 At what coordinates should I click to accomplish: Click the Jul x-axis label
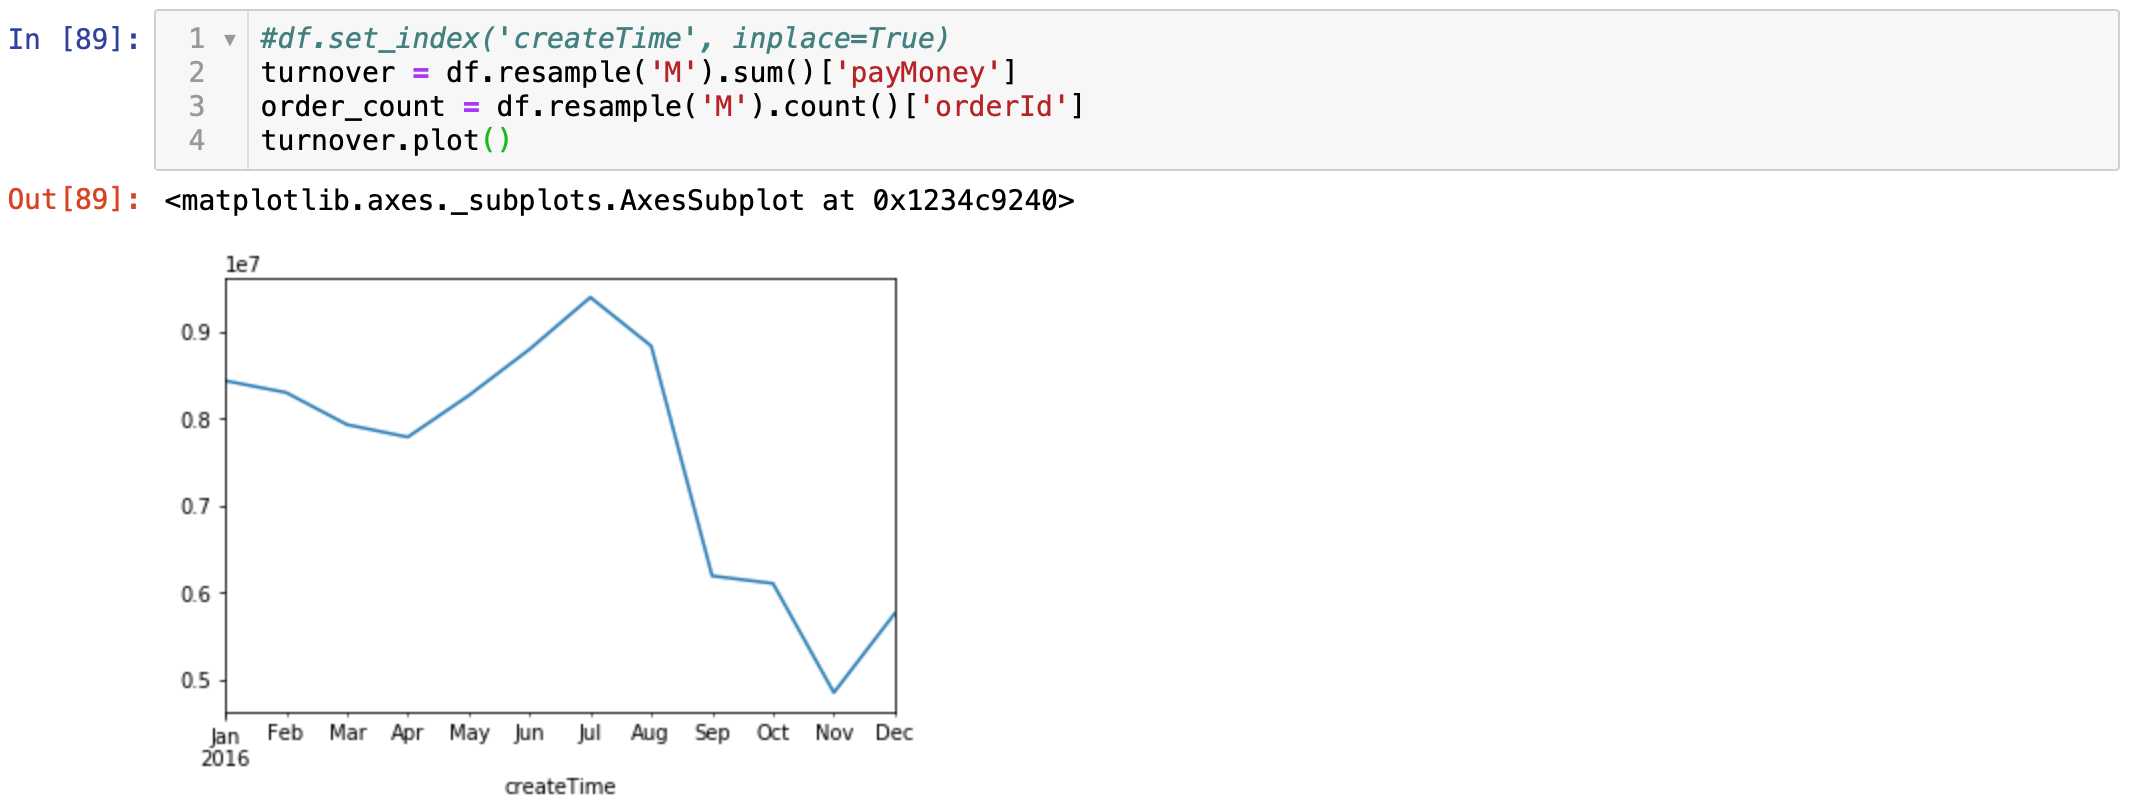pos(590,734)
